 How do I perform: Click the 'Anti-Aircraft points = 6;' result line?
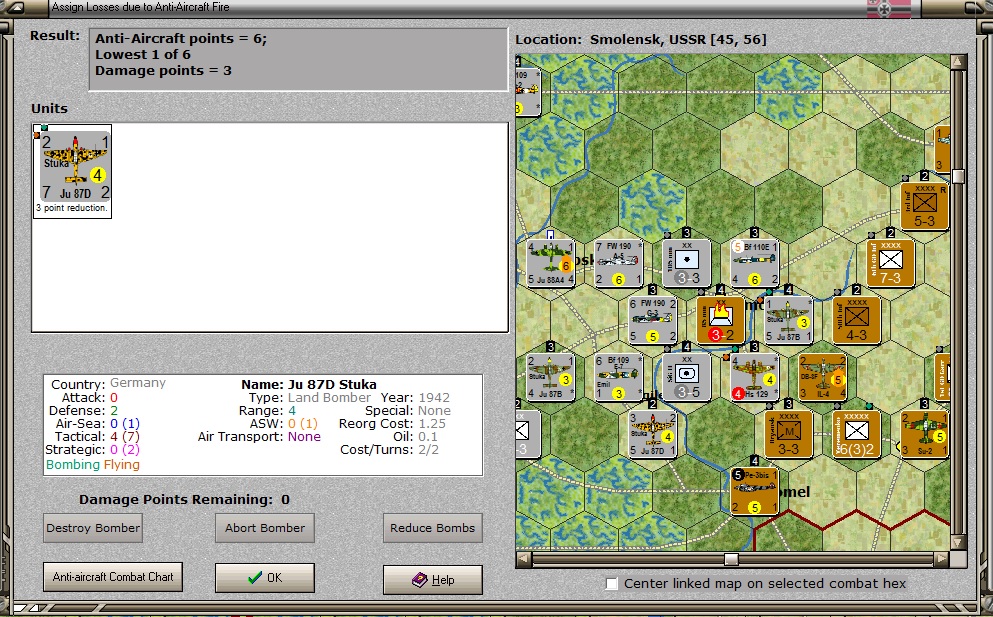click(181, 39)
